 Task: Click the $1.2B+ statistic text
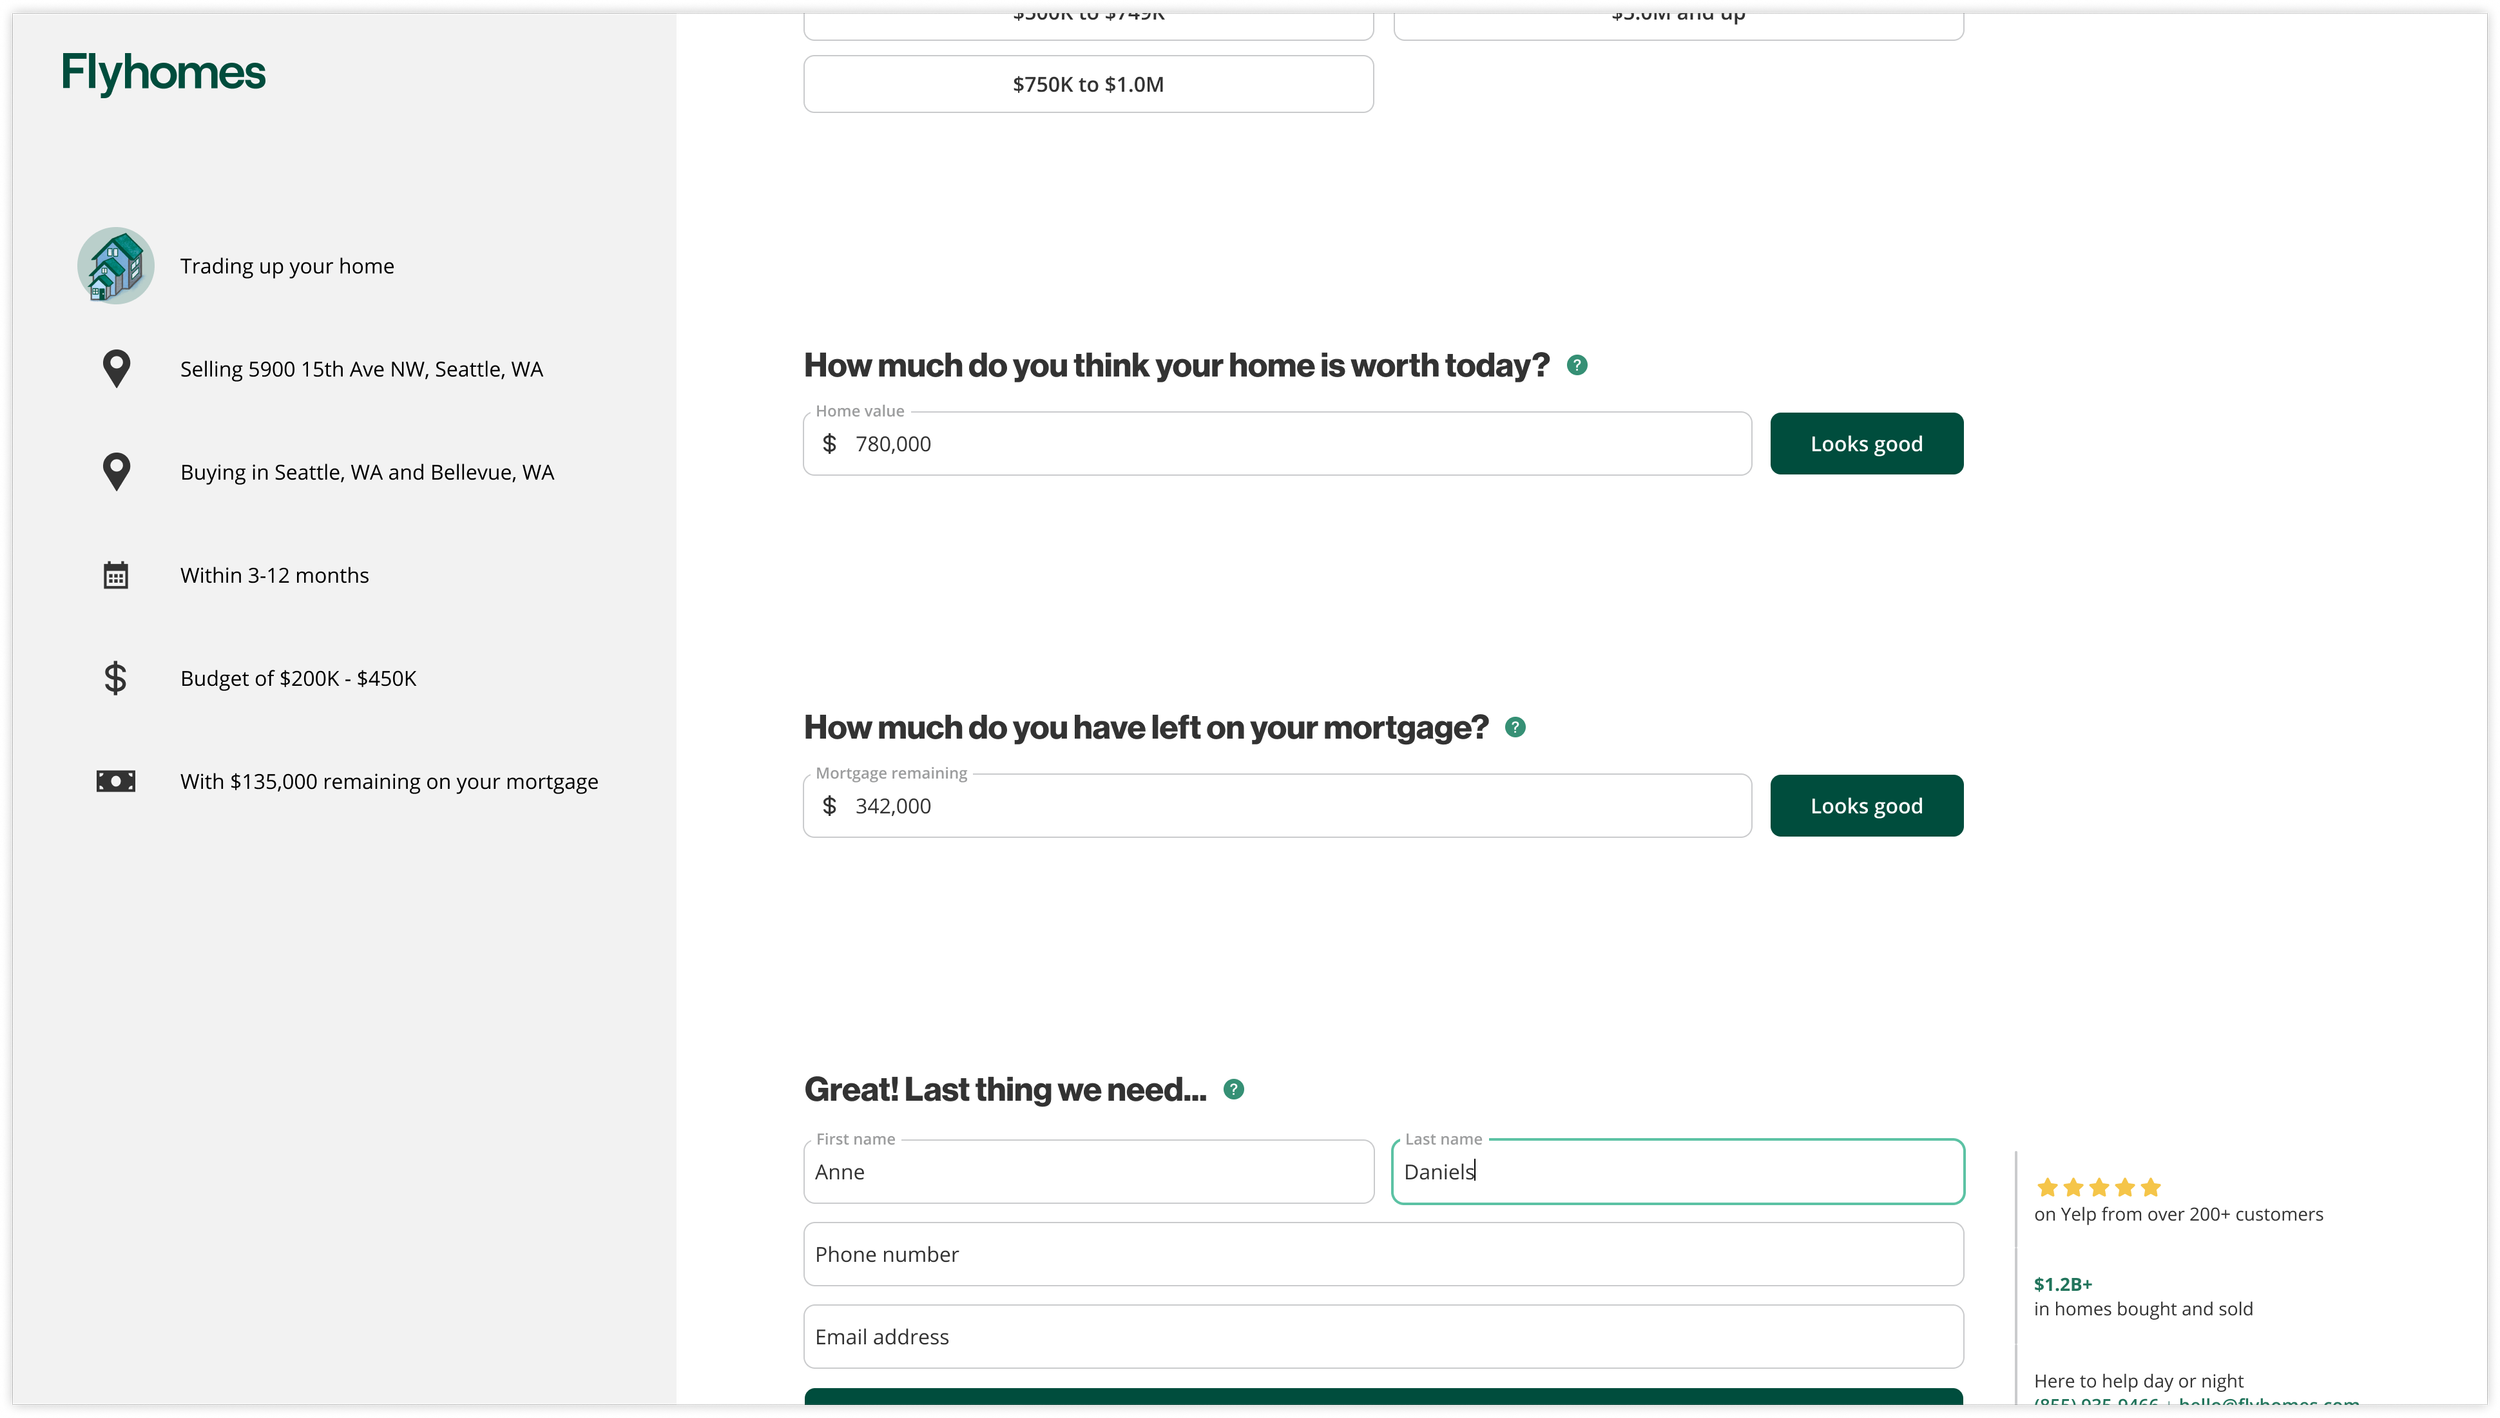click(2062, 1284)
